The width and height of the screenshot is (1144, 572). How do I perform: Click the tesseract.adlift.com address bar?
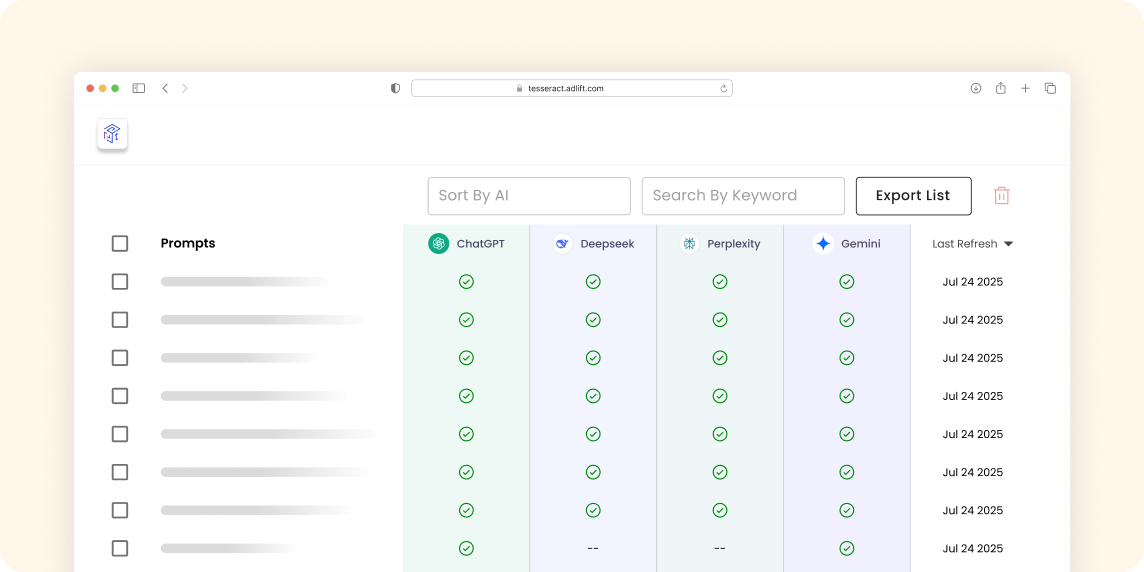(x=571, y=88)
